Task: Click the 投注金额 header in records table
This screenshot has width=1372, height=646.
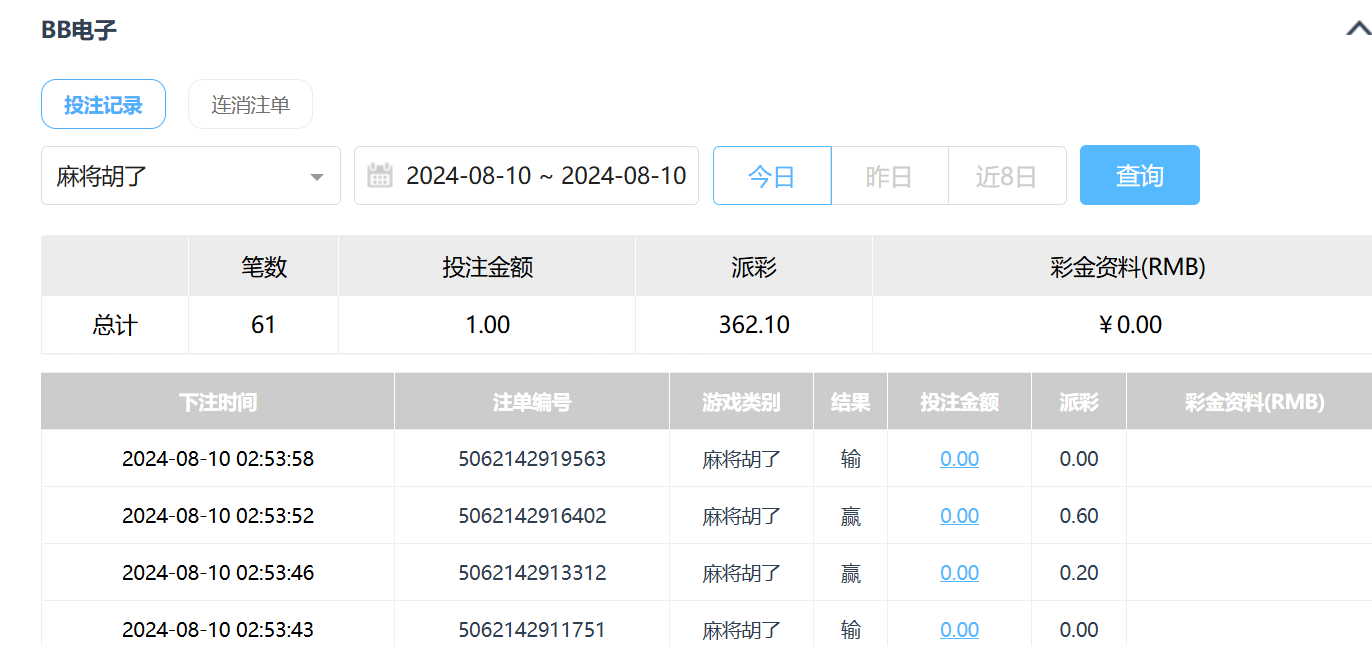Action: tap(959, 402)
